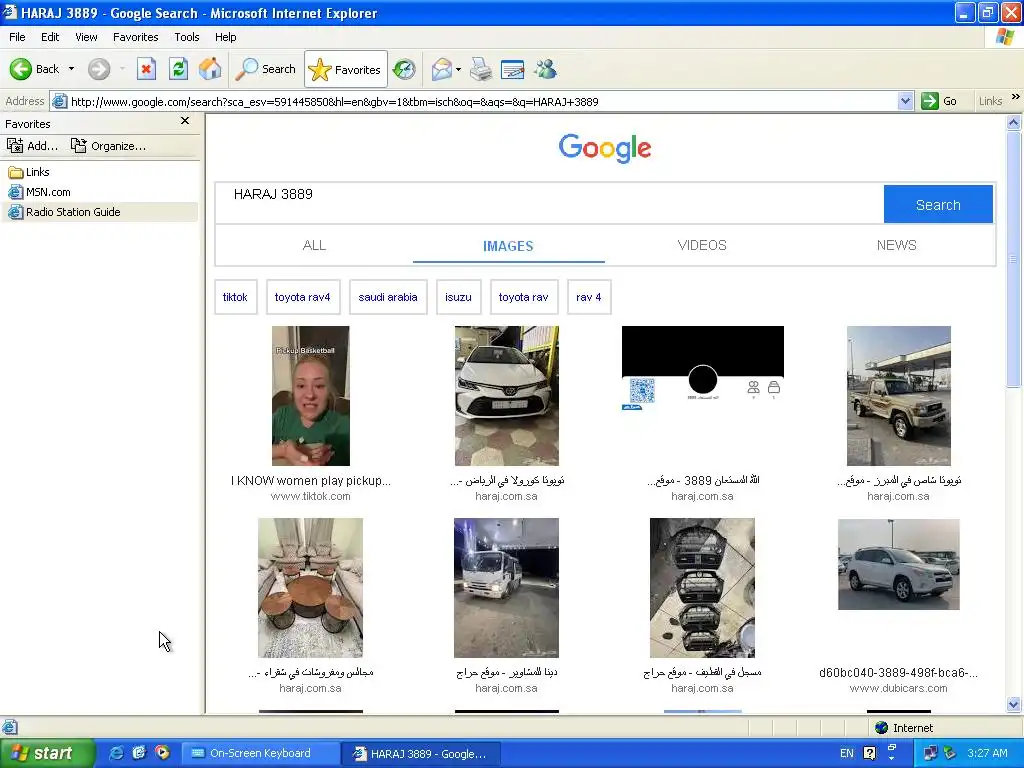Click the green Go button
Image resolution: width=1024 pixels, height=768 pixels.
click(940, 102)
